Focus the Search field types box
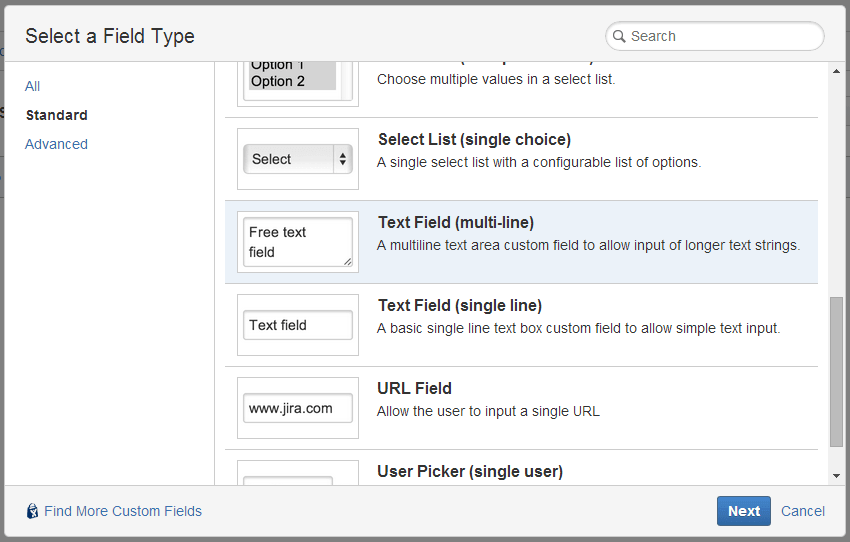Screen dimensions: 850x542 (714, 36)
